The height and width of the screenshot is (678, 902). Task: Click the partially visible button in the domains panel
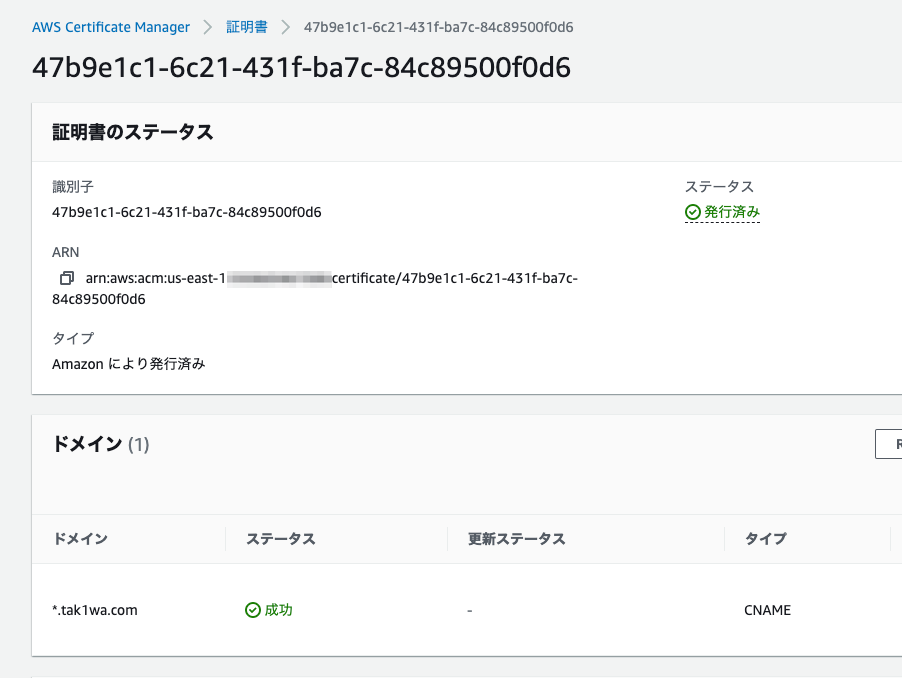(x=889, y=444)
